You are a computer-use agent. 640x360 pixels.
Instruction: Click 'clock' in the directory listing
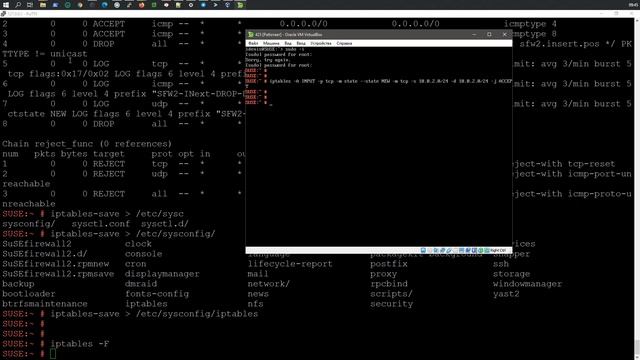[138, 244]
